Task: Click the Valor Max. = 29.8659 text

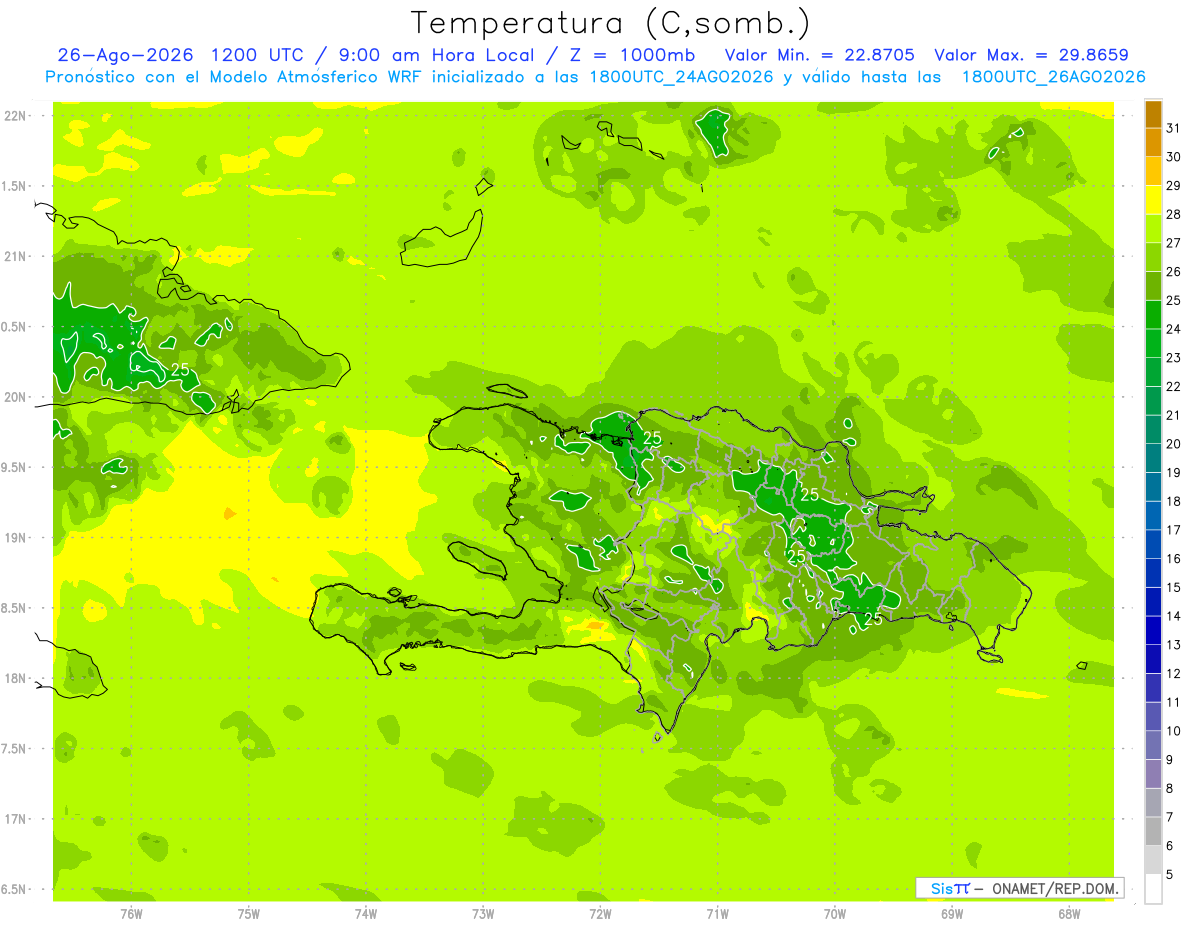Action: click(1032, 55)
